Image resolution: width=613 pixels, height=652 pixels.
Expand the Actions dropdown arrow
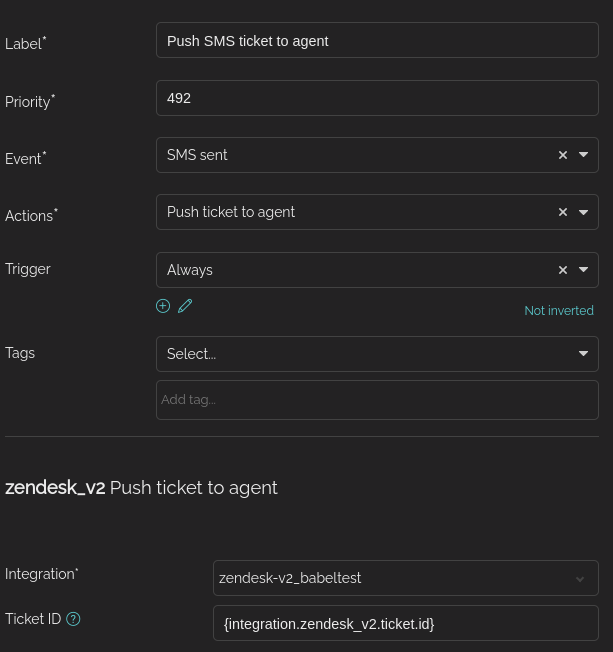tap(583, 212)
